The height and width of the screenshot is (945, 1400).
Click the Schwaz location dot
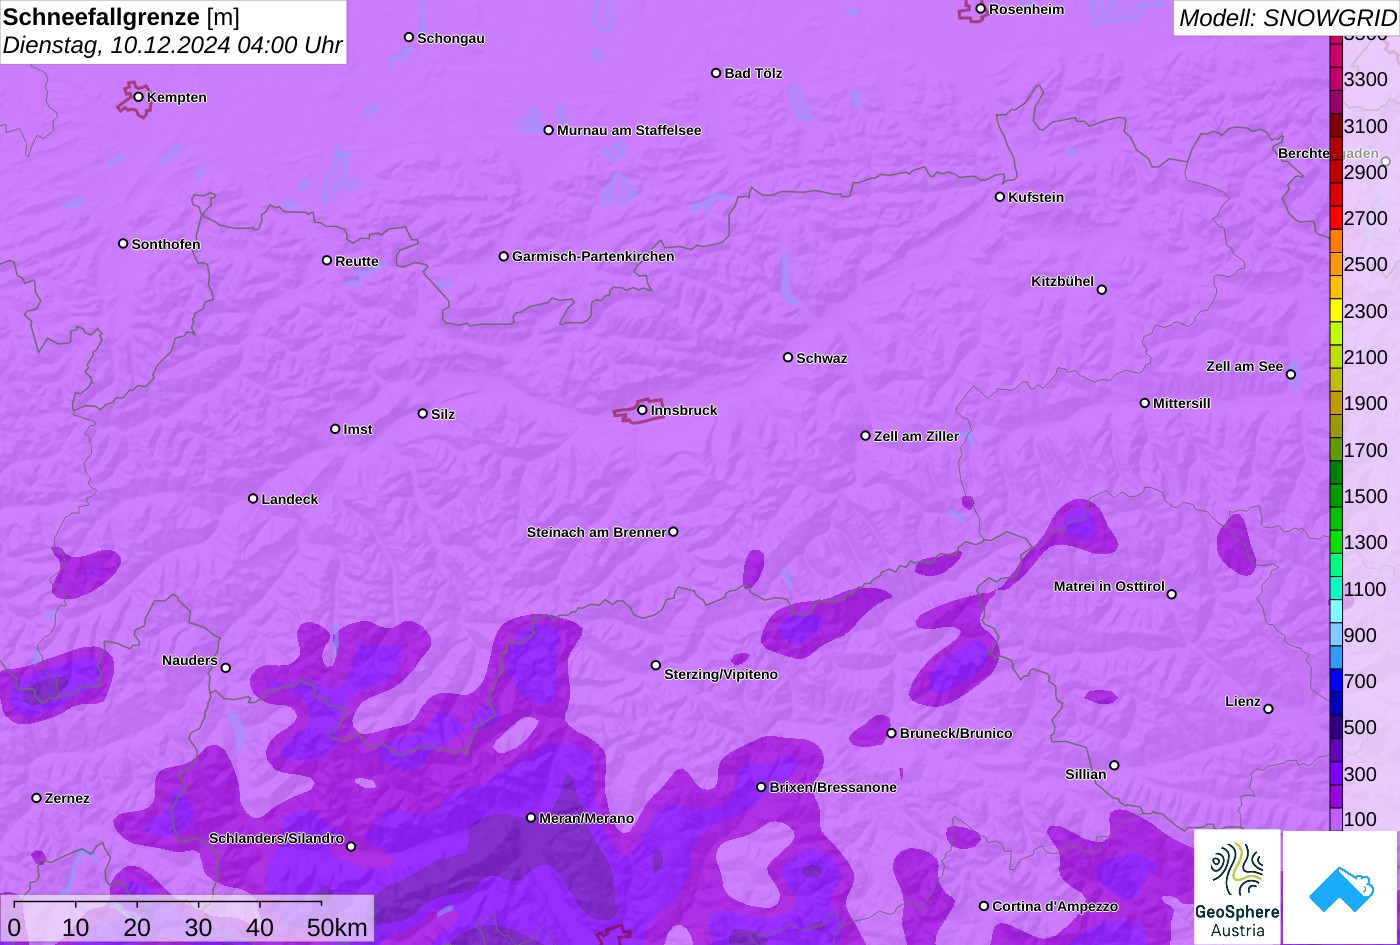(x=787, y=357)
